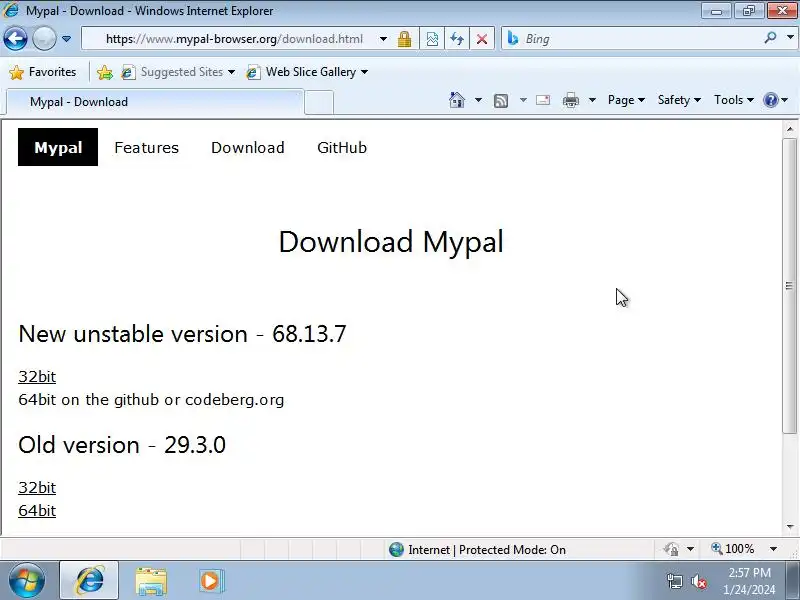This screenshot has height=600, width=800.
Task: Click the muted volume tray icon
Action: click(x=698, y=581)
